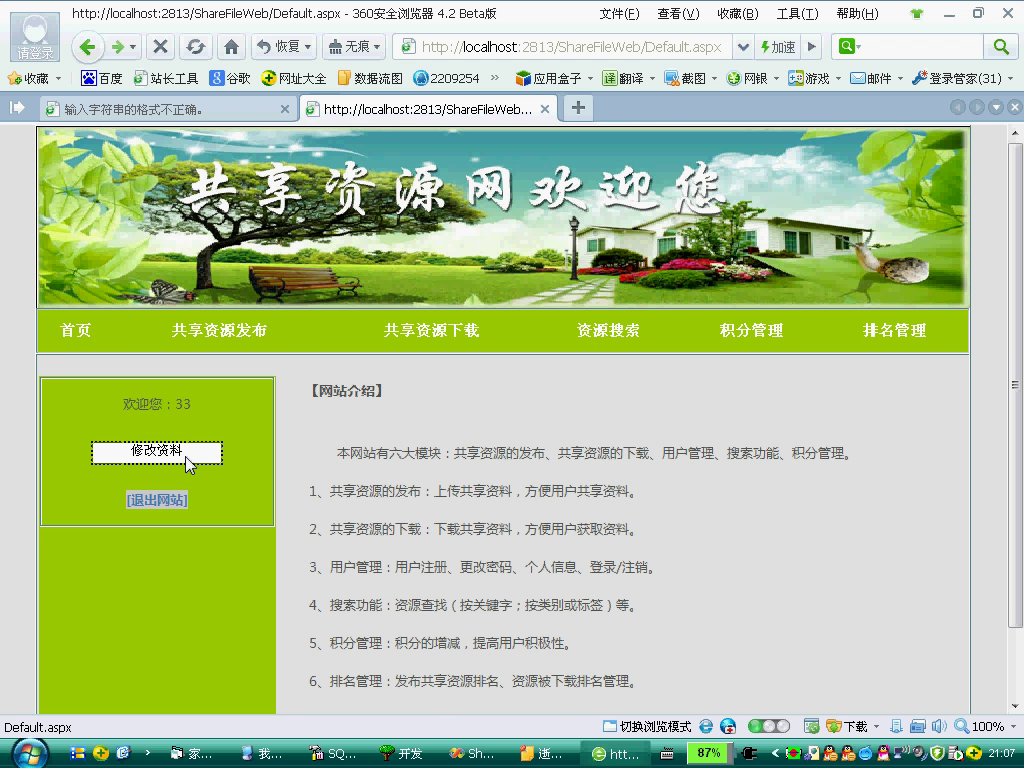
Task: Expand the 下载 download dropdown arrow
Action: (x=877, y=727)
